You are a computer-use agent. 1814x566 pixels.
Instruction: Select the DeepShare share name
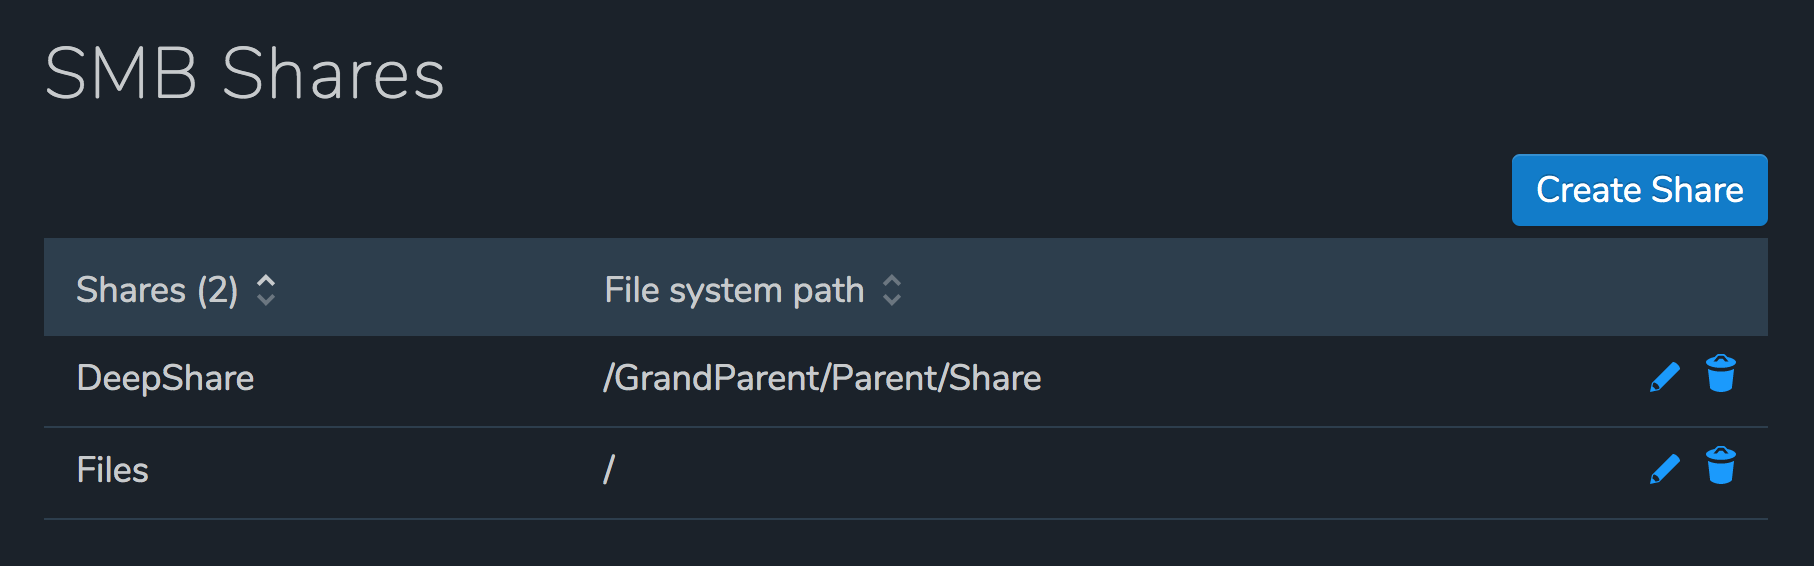point(165,378)
